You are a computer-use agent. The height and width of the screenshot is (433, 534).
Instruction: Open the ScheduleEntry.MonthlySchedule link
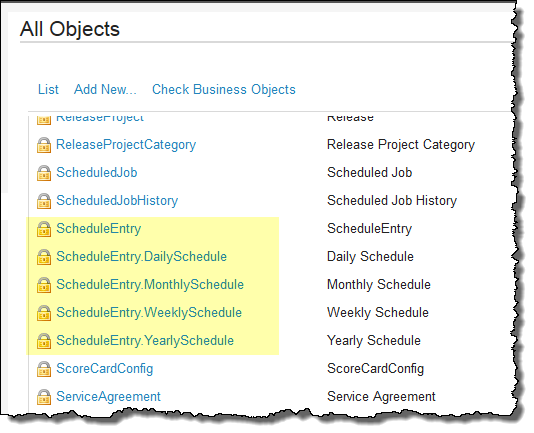click(150, 285)
